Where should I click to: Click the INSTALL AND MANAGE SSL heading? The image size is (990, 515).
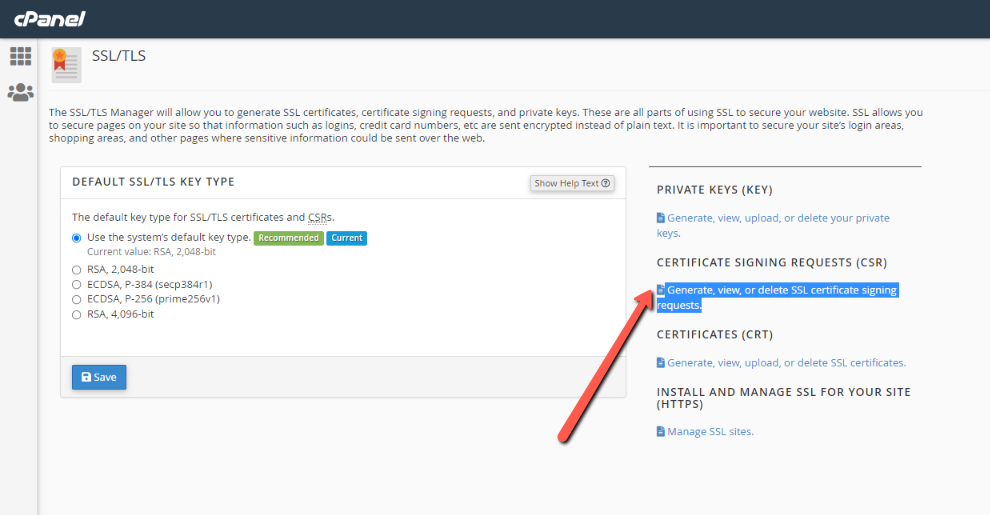tap(784, 398)
